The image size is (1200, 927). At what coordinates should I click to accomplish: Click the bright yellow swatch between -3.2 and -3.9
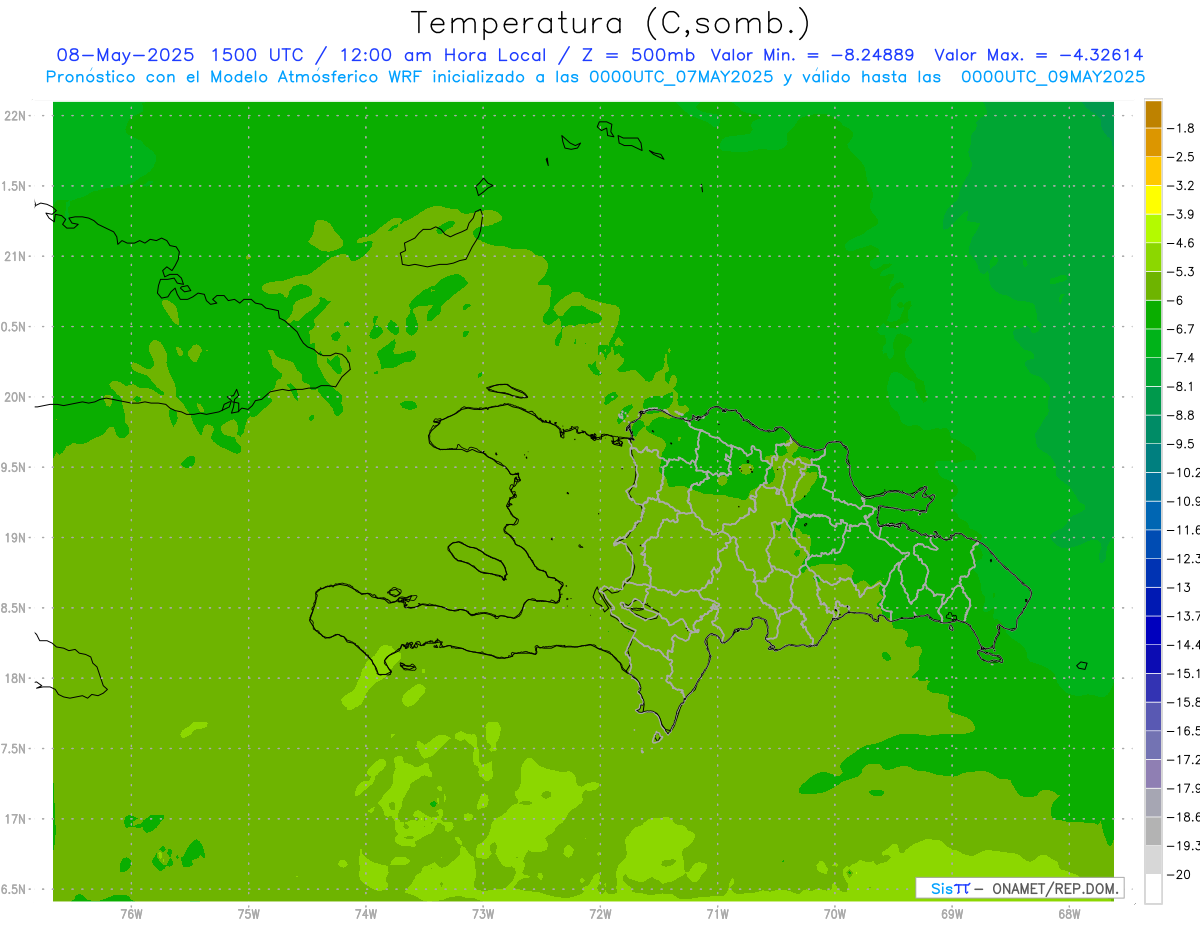pos(1153,200)
